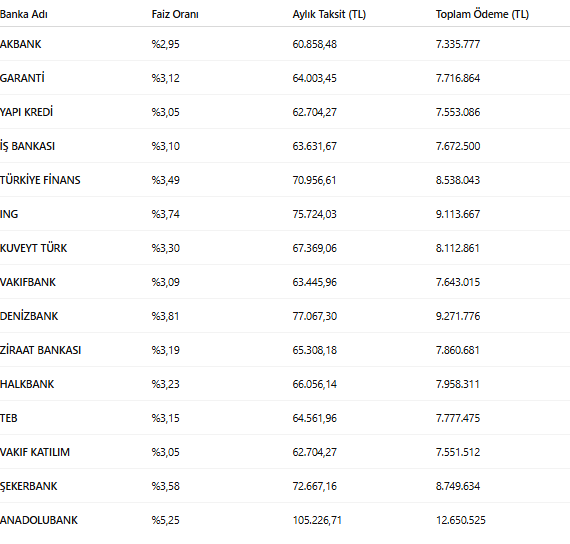Click TEB interest rate %3,15

click(x=165, y=418)
